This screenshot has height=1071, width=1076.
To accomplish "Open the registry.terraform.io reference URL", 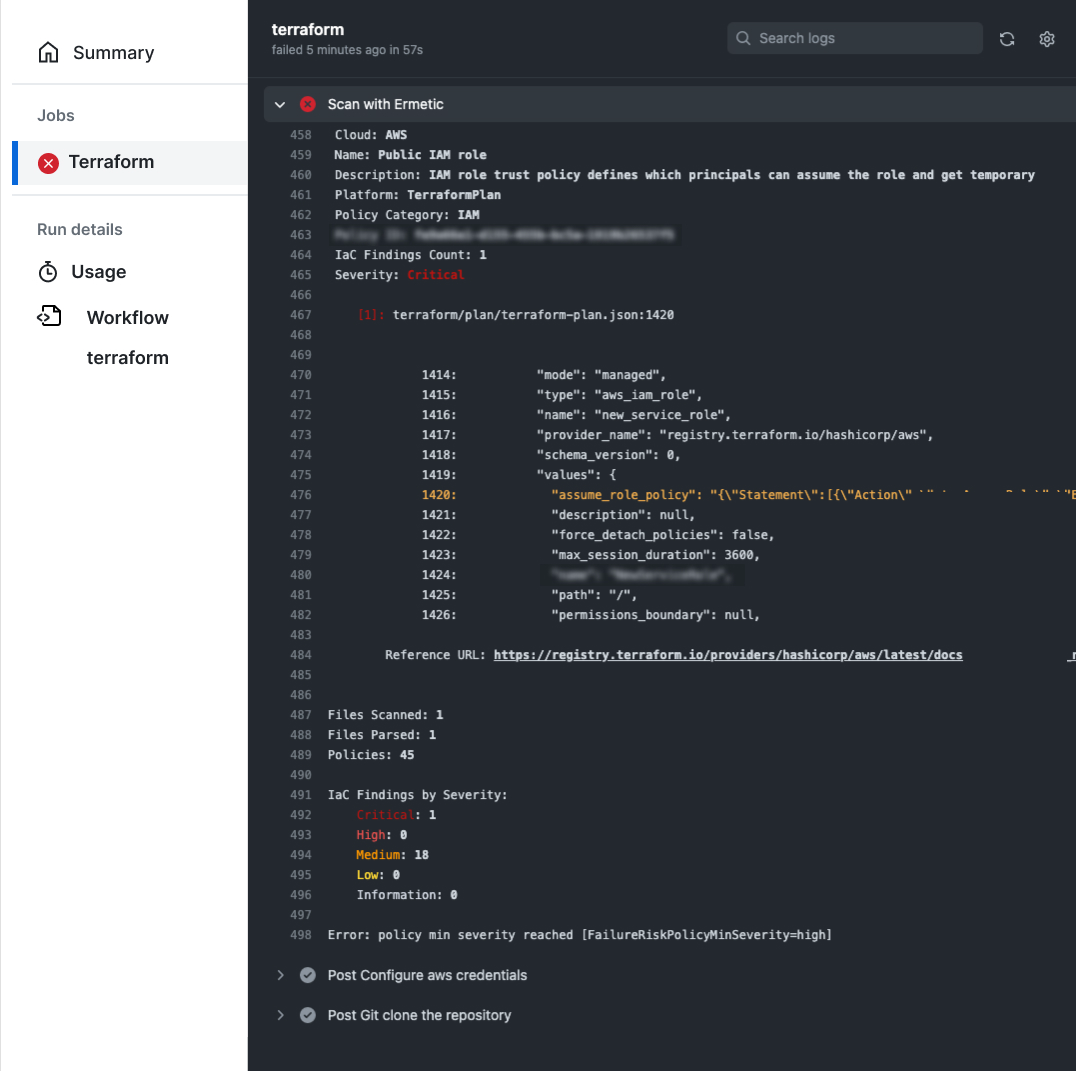I will coord(727,655).
